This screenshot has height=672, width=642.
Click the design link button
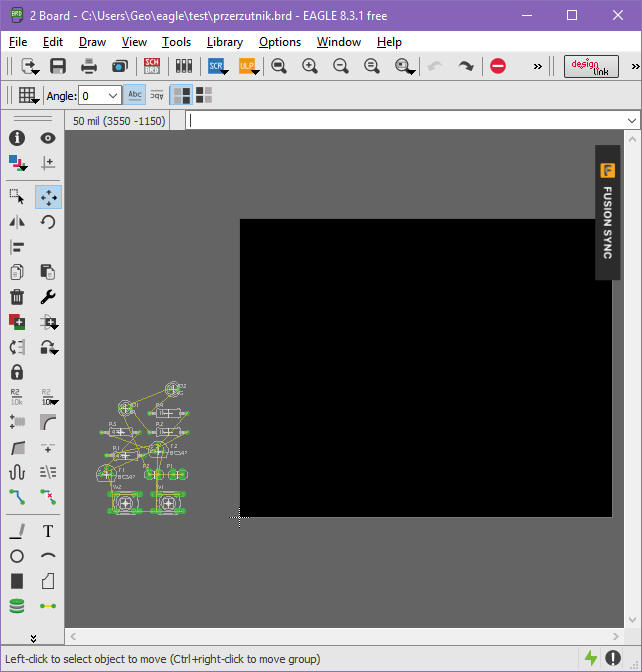click(591, 66)
